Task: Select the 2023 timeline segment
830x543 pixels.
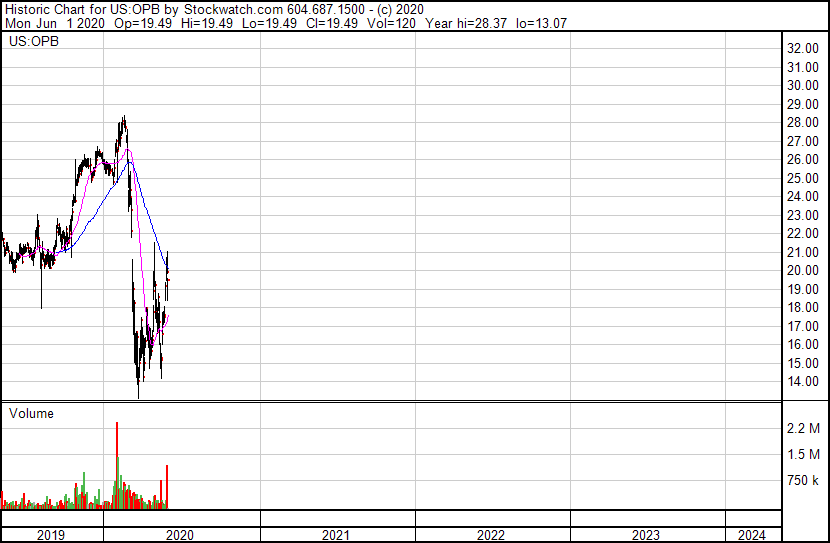Action: (x=646, y=535)
